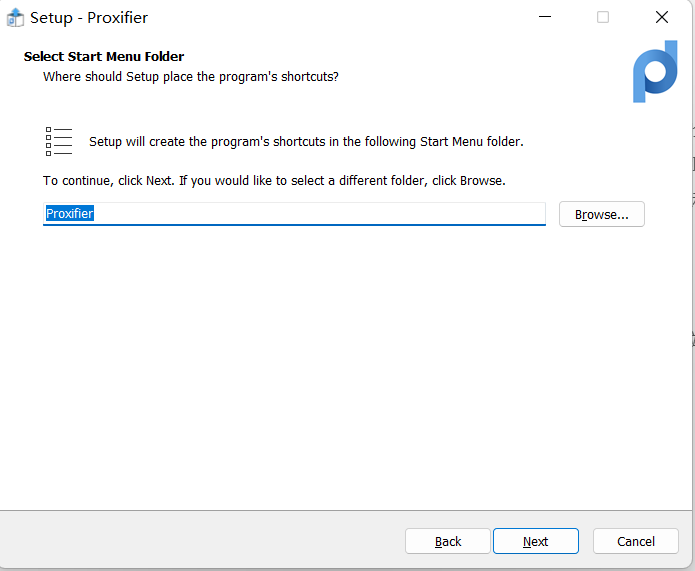This screenshot has width=695, height=571.
Task: Proceed by pressing the Next button
Action: [x=535, y=541]
